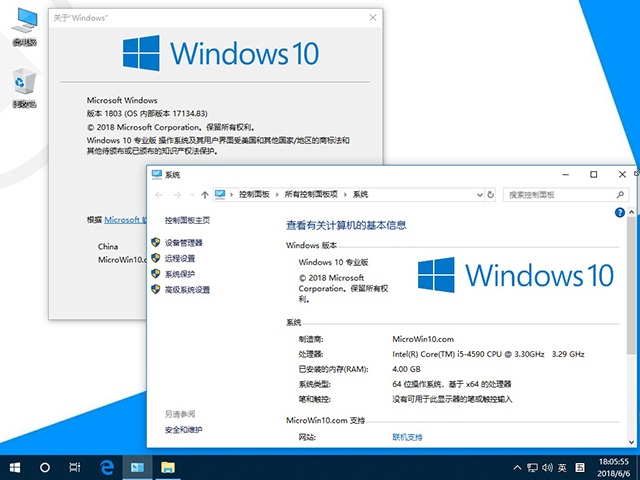Open network icon in system tray

(532, 468)
